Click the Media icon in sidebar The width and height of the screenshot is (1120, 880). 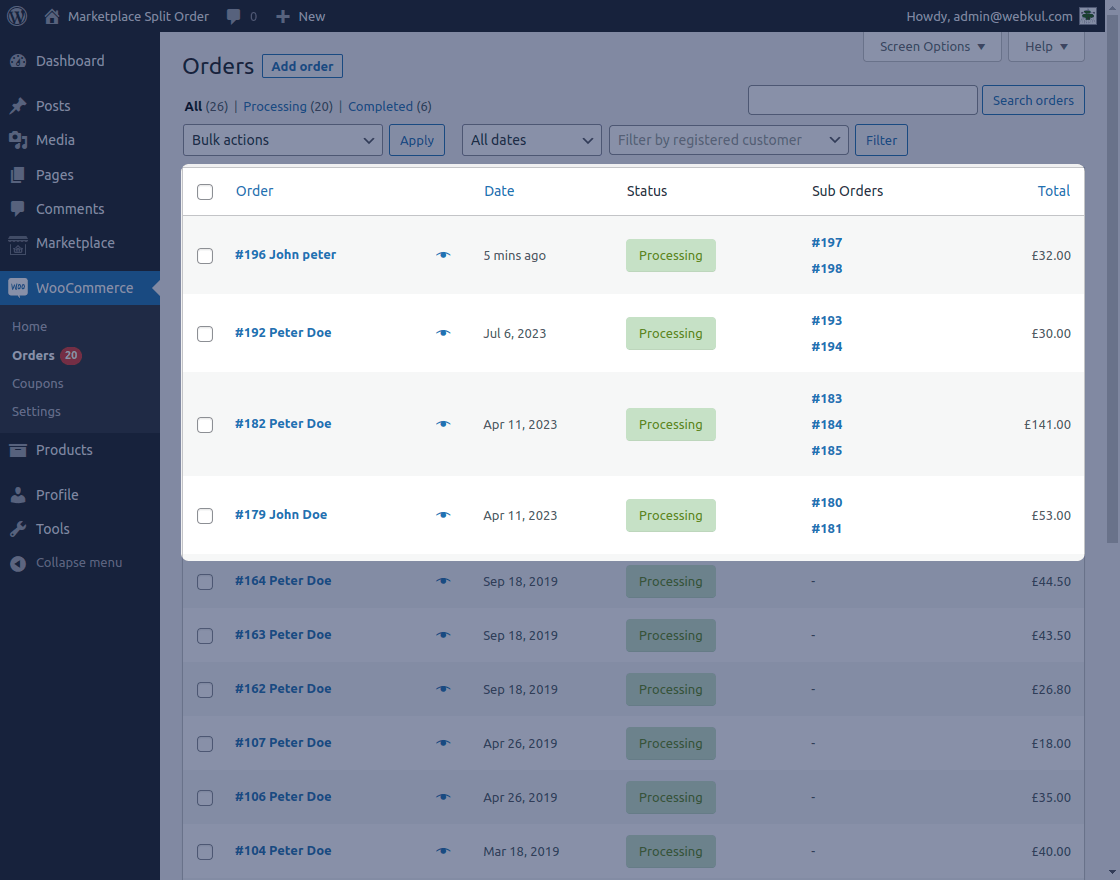coord(18,140)
